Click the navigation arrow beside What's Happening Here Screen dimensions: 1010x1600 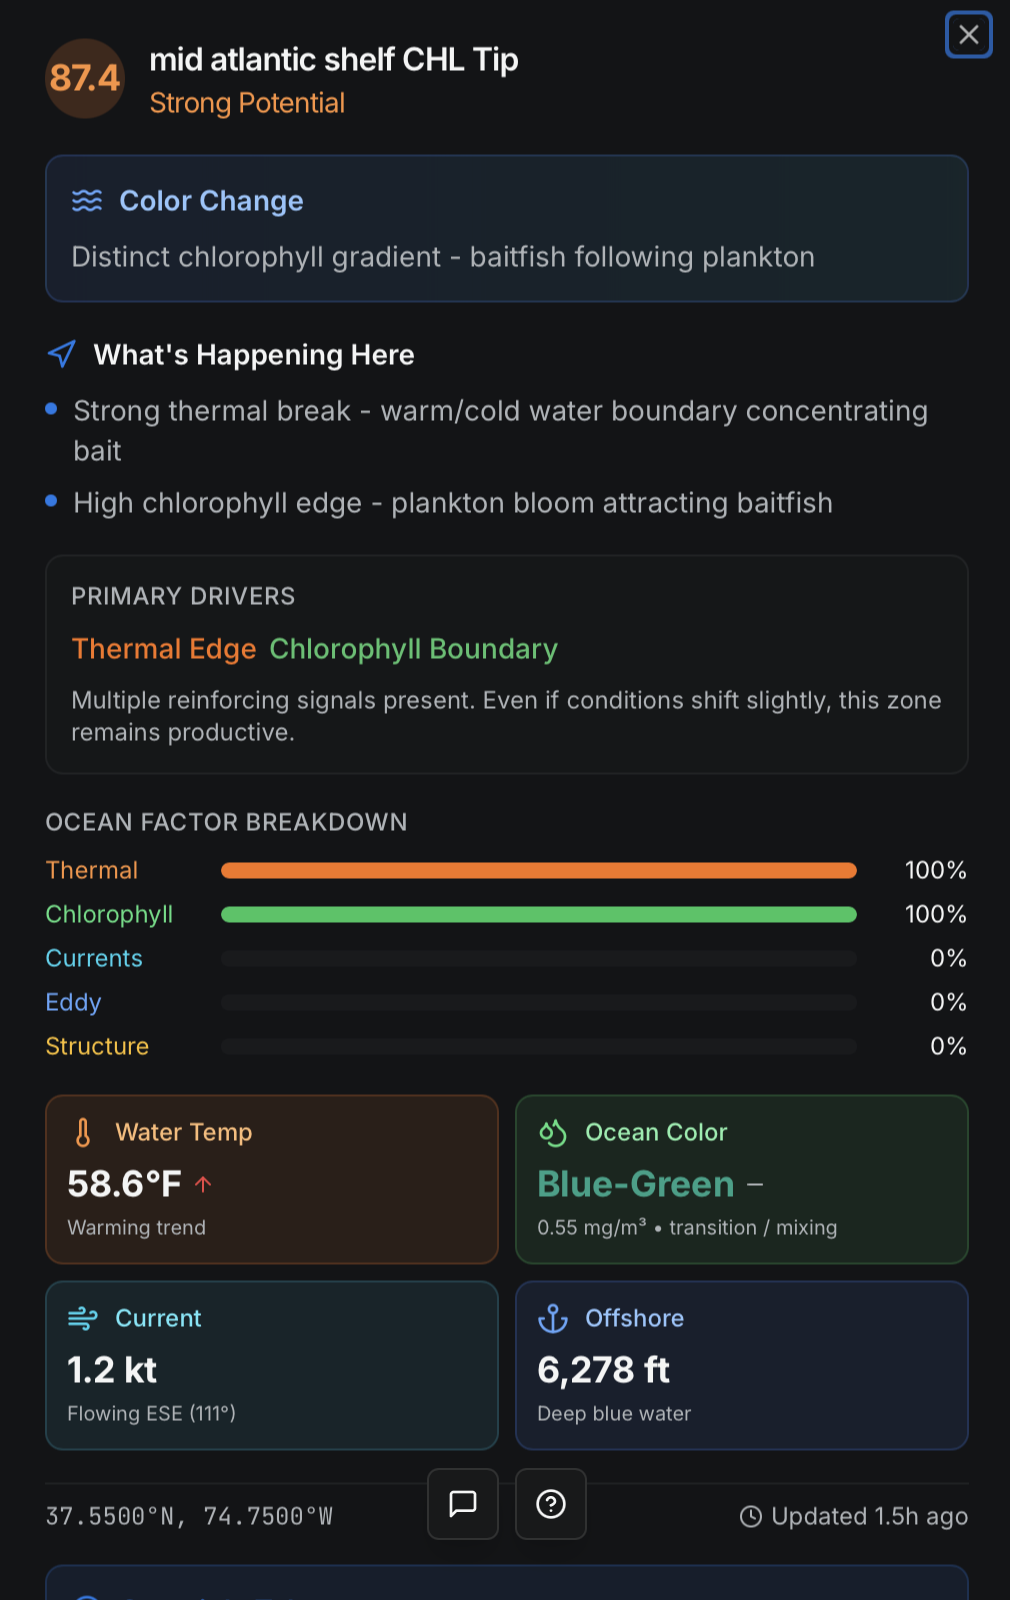61,354
